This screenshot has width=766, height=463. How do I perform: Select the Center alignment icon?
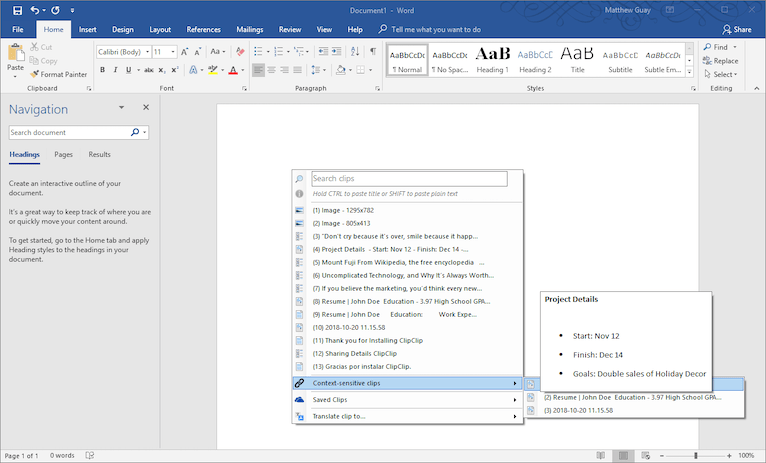click(273, 70)
